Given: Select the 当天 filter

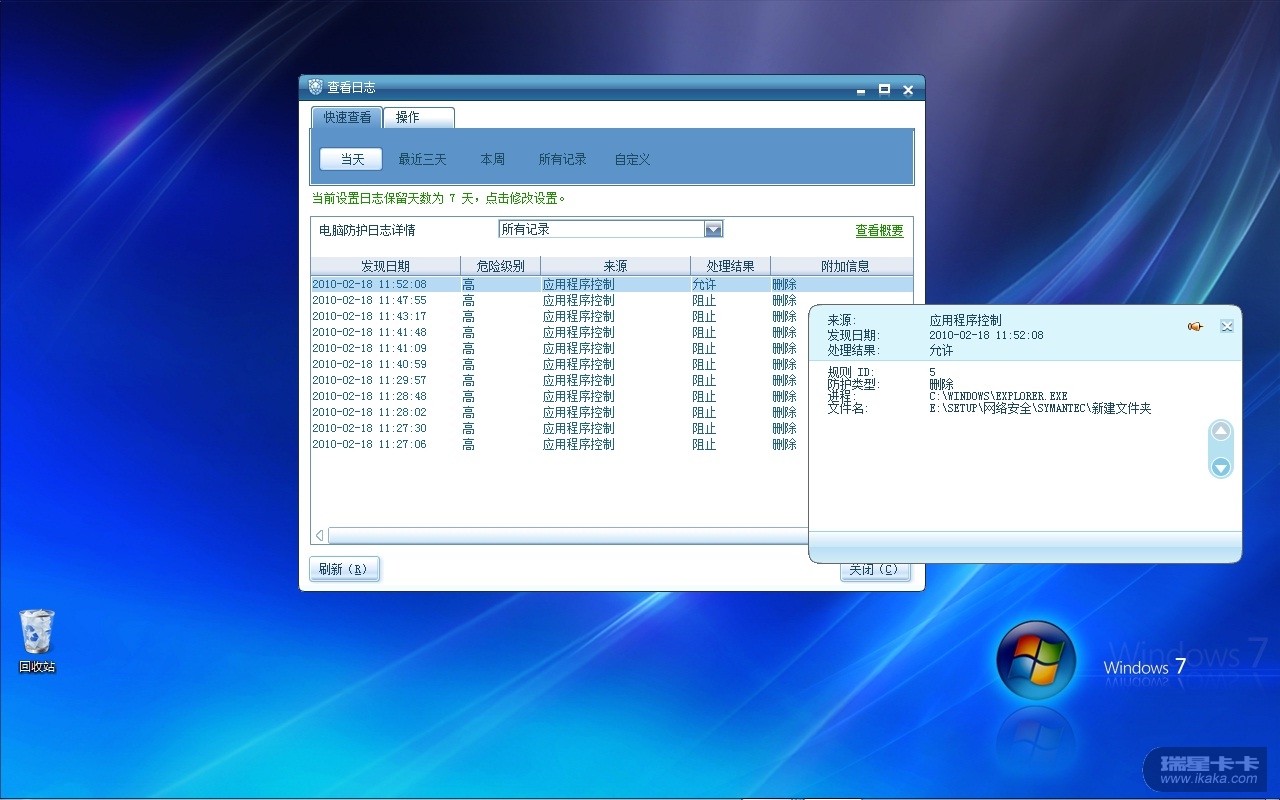Looking at the screenshot, I should pos(352,159).
